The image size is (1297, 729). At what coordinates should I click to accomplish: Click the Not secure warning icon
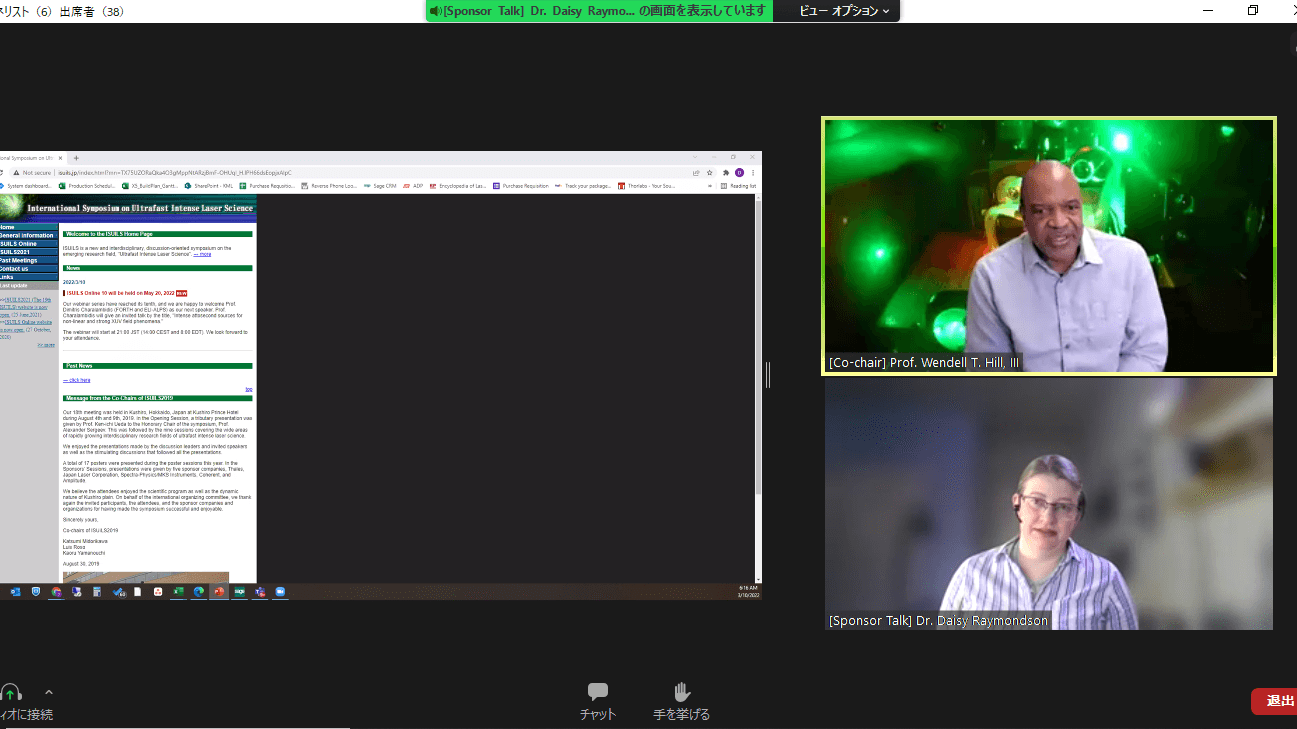tap(15, 173)
